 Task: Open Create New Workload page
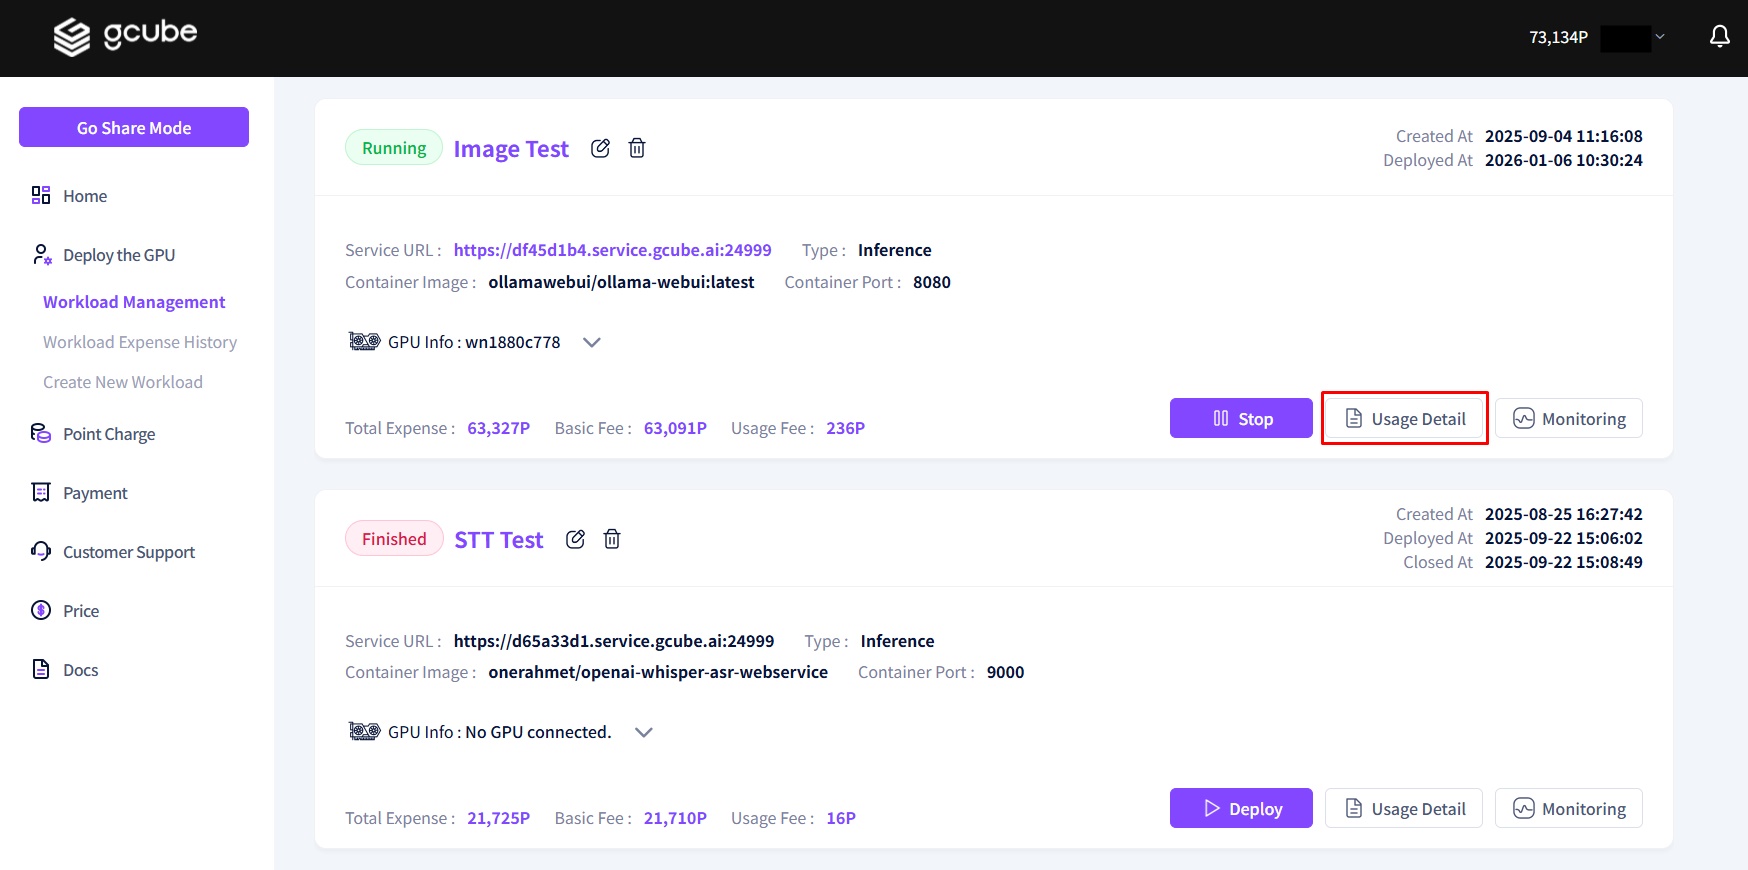click(123, 382)
